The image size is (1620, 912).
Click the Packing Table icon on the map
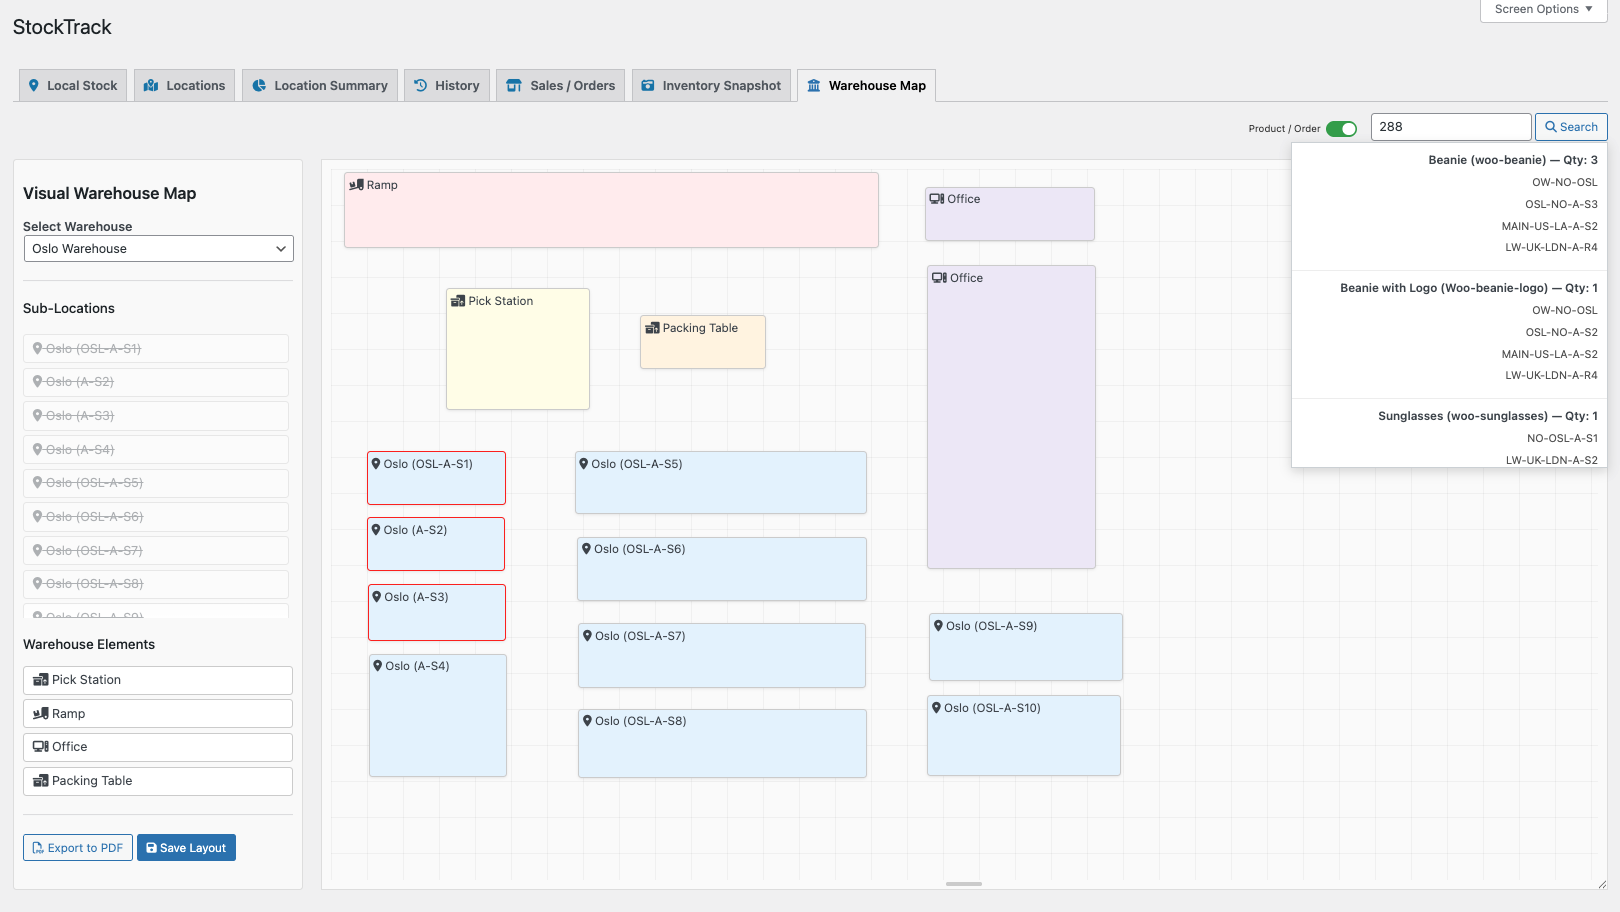pyautogui.click(x=652, y=328)
